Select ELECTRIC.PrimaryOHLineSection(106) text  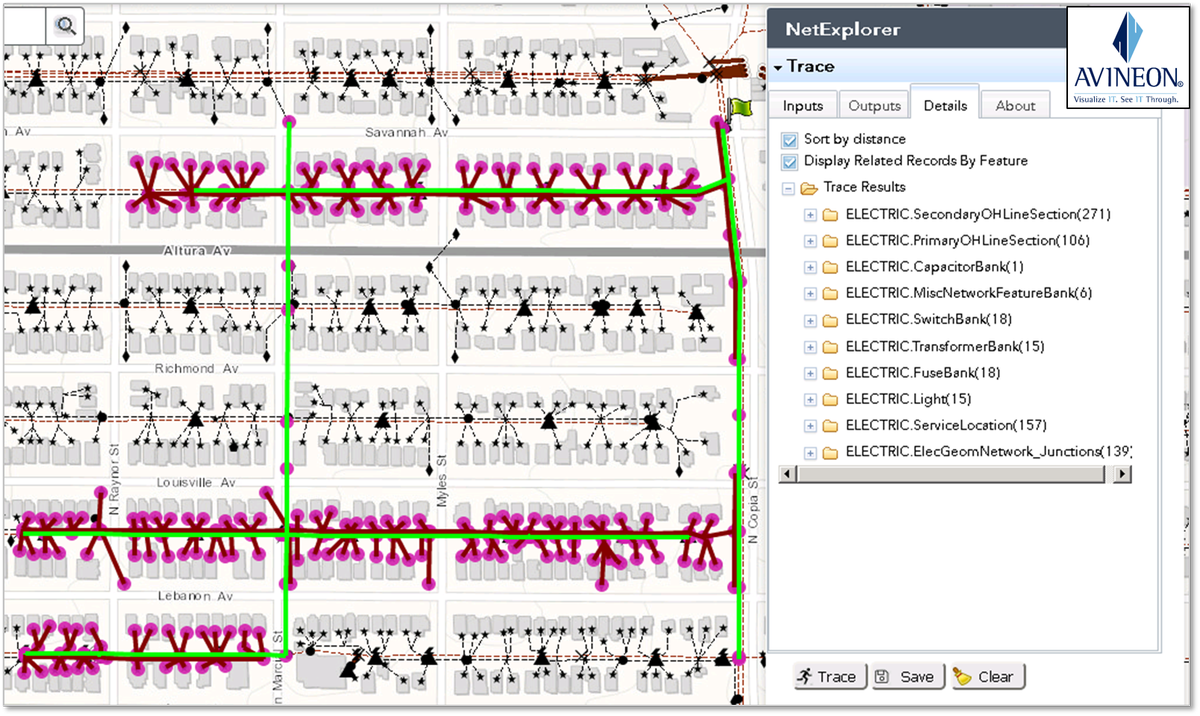pos(967,241)
